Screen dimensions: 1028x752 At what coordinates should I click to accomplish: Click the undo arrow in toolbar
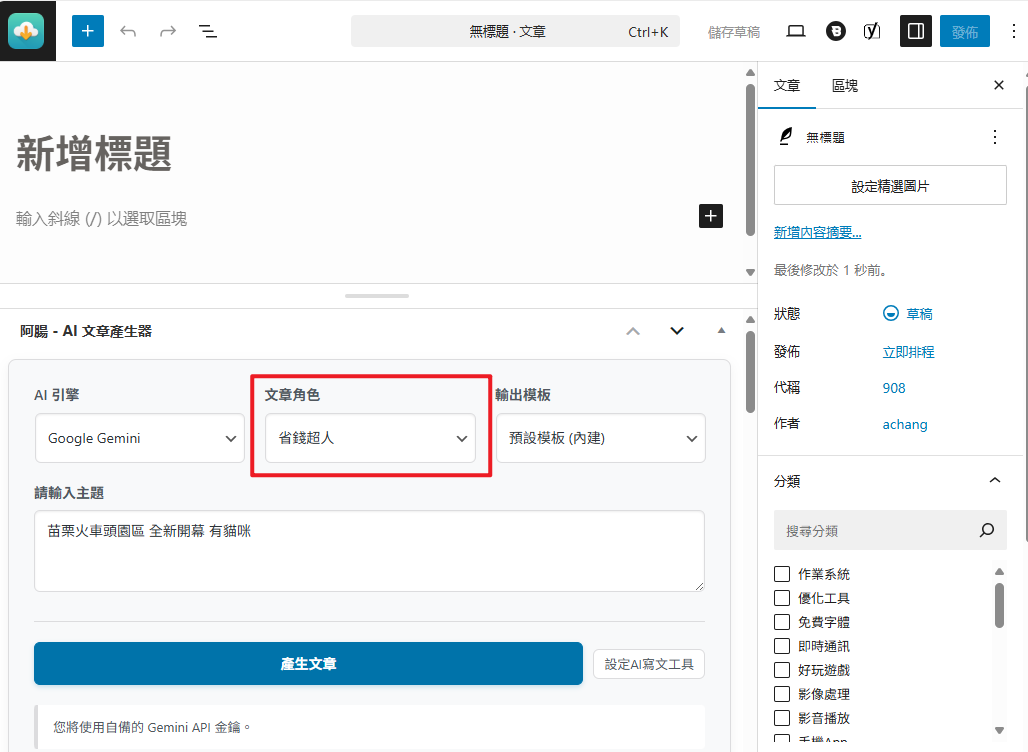pyautogui.click(x=128, y=31)
